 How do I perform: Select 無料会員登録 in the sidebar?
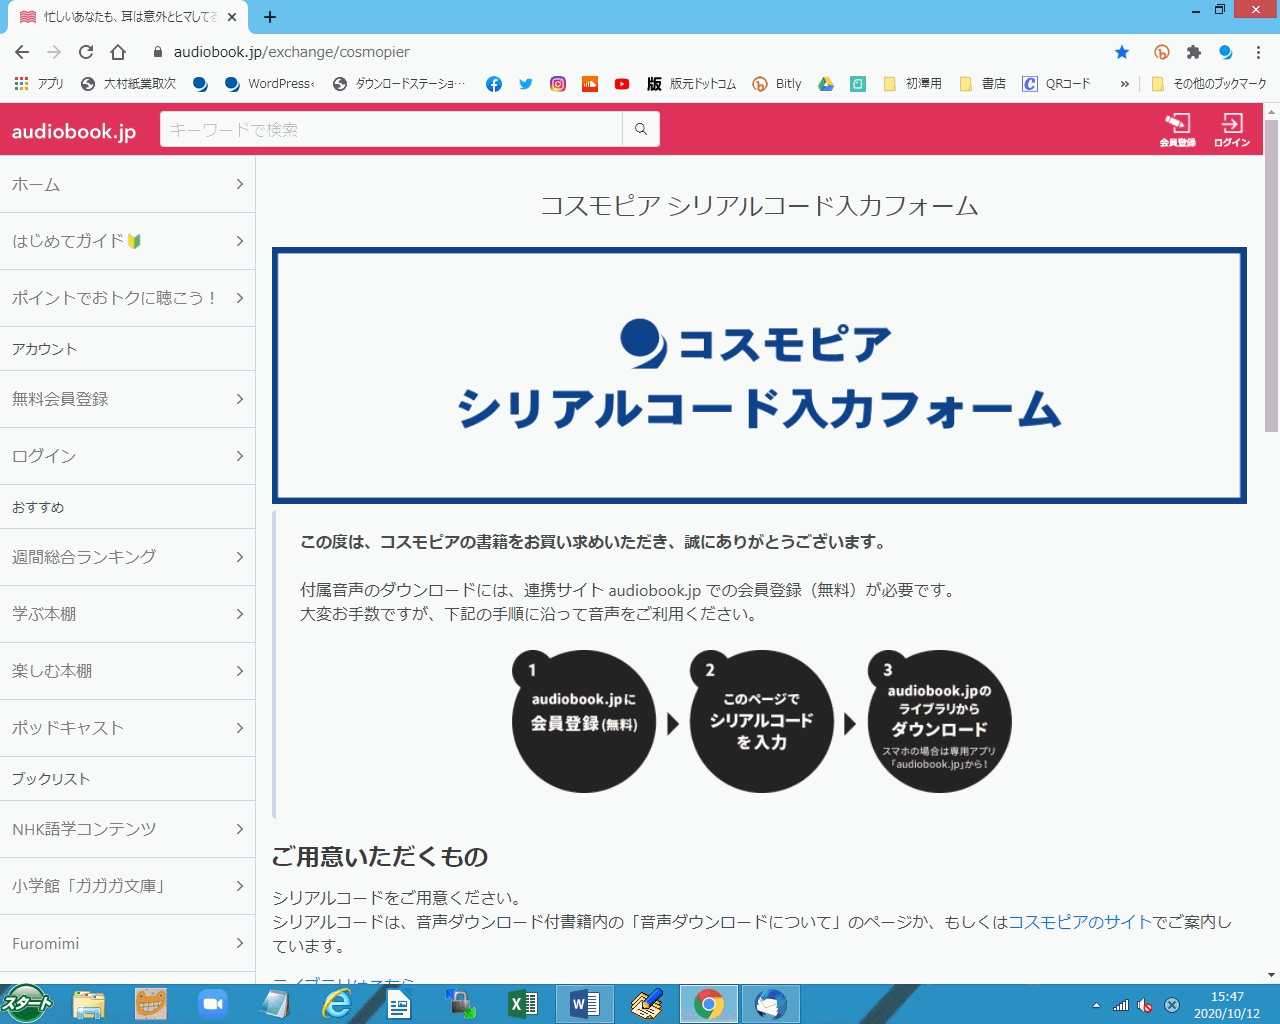pyautogui.click(x=127, y=399)
